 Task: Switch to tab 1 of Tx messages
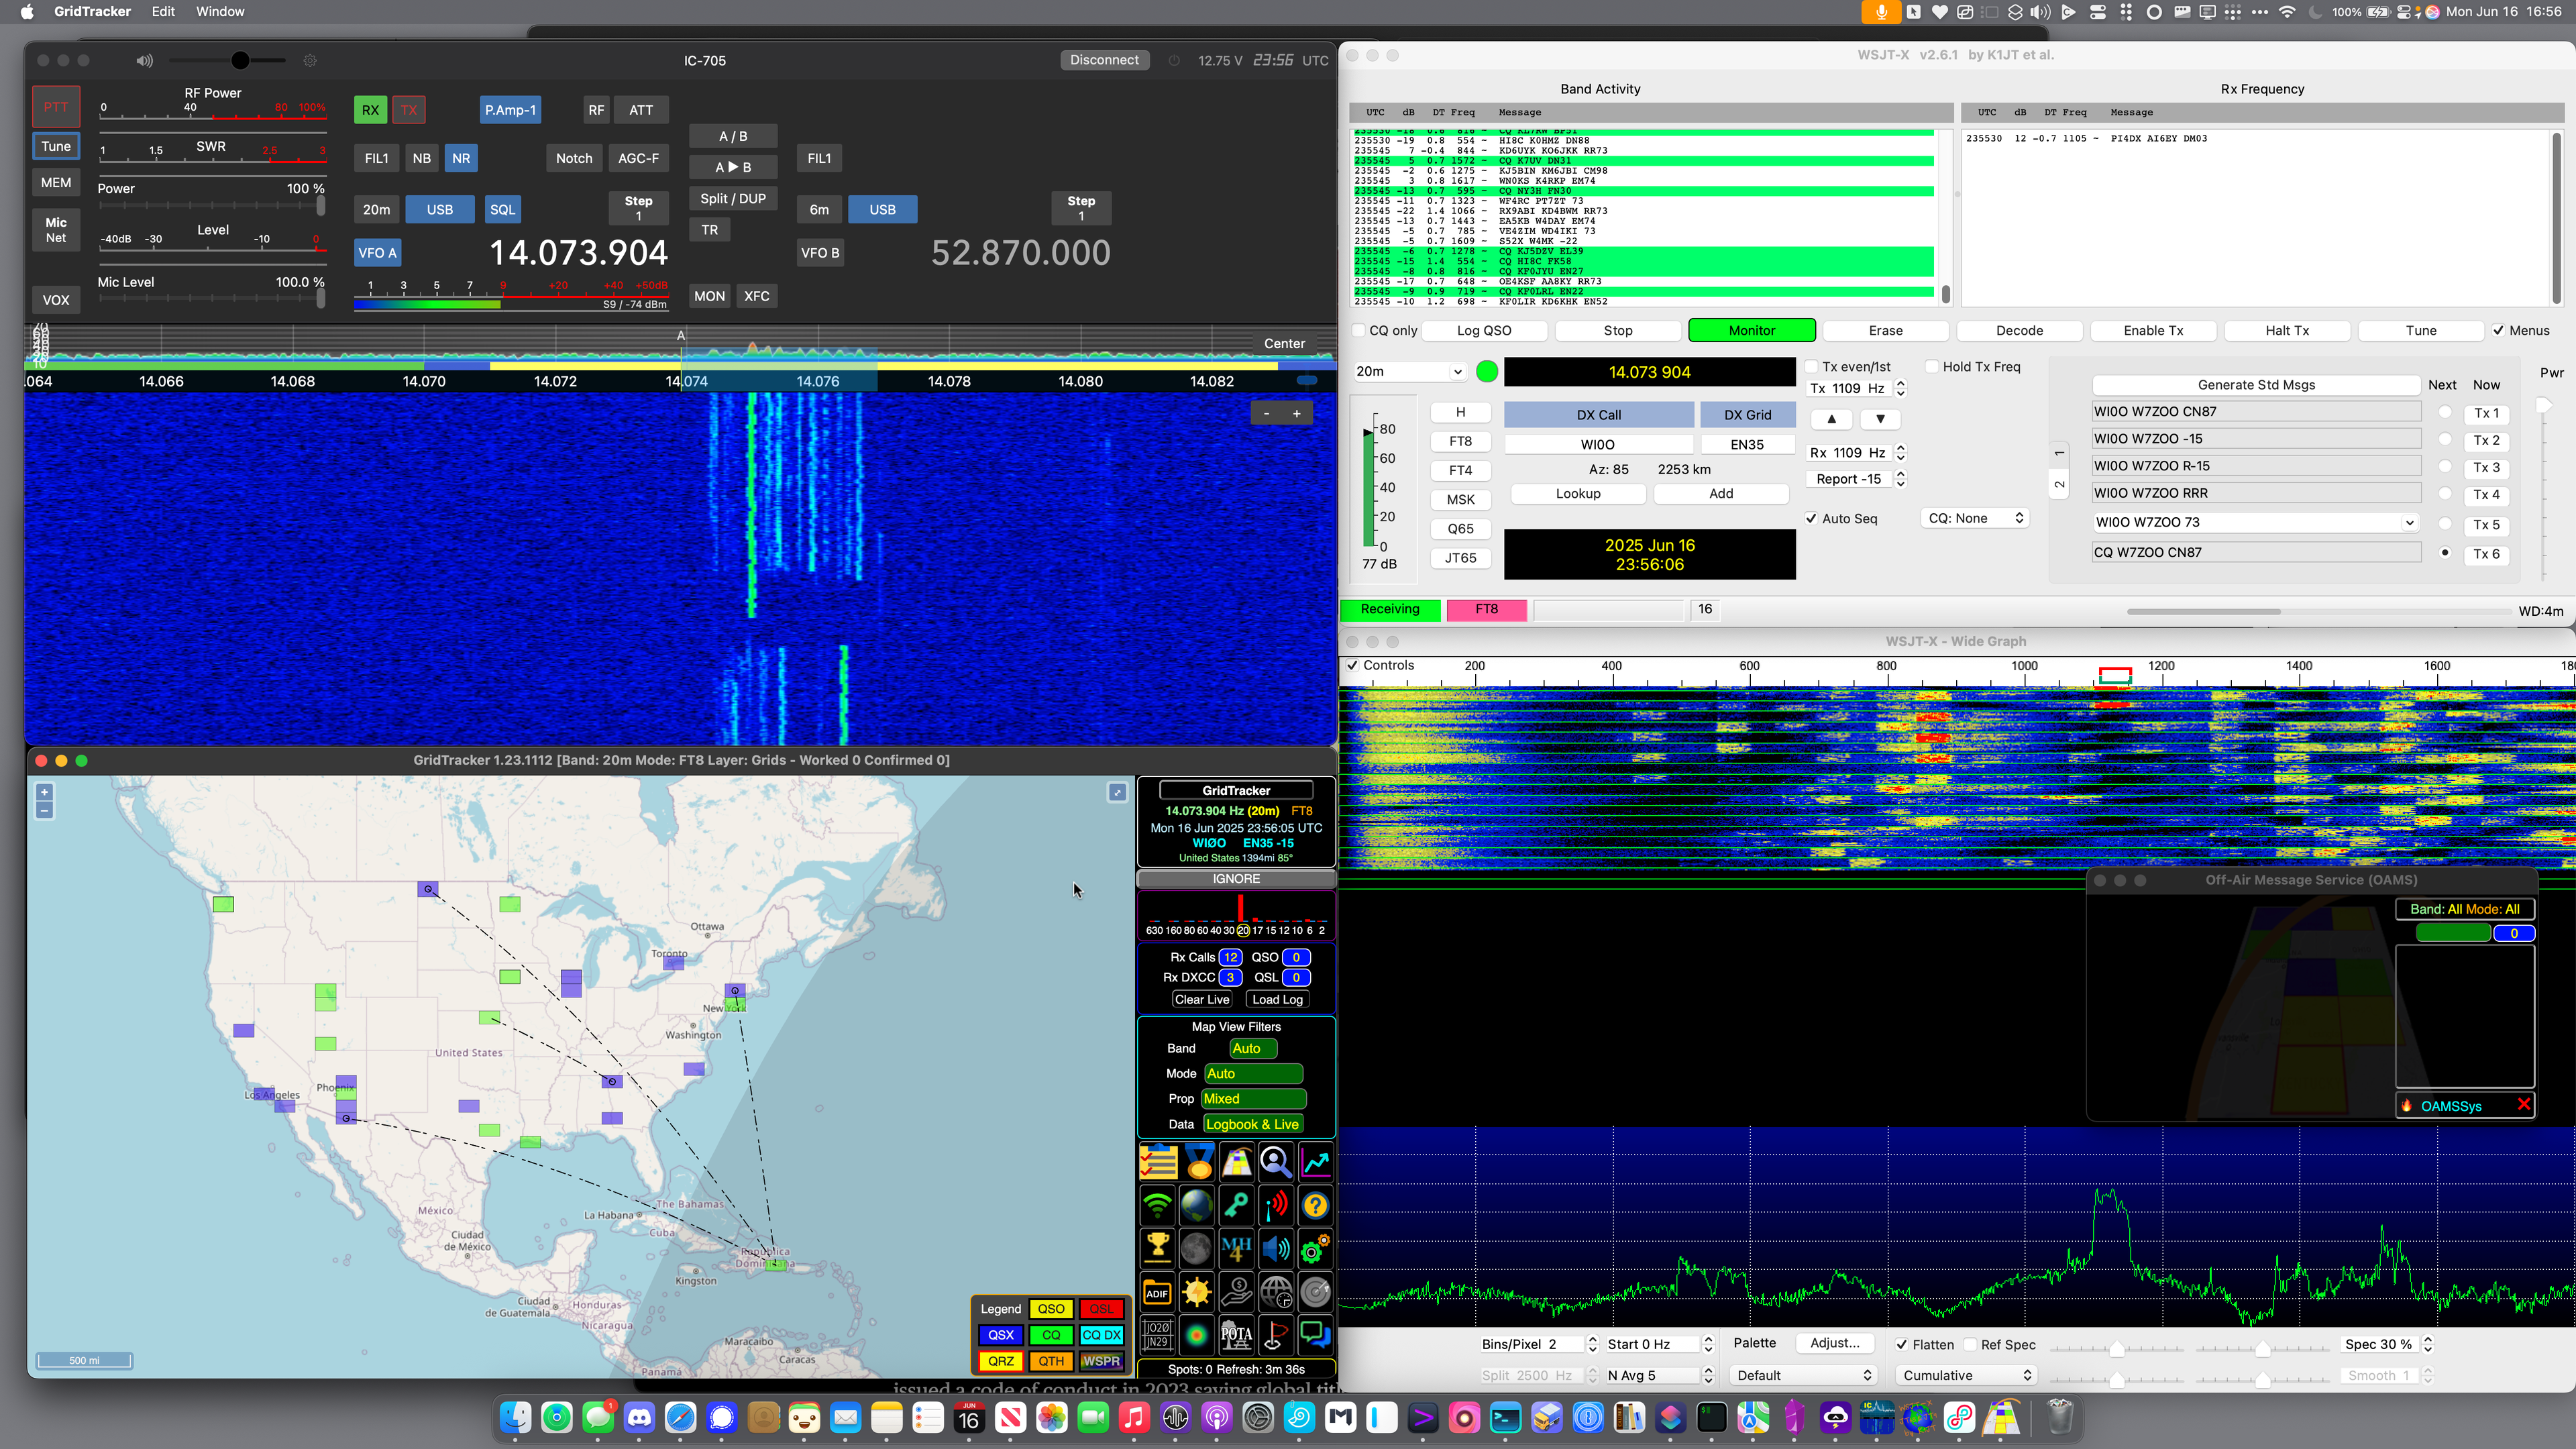(2059, 454)
